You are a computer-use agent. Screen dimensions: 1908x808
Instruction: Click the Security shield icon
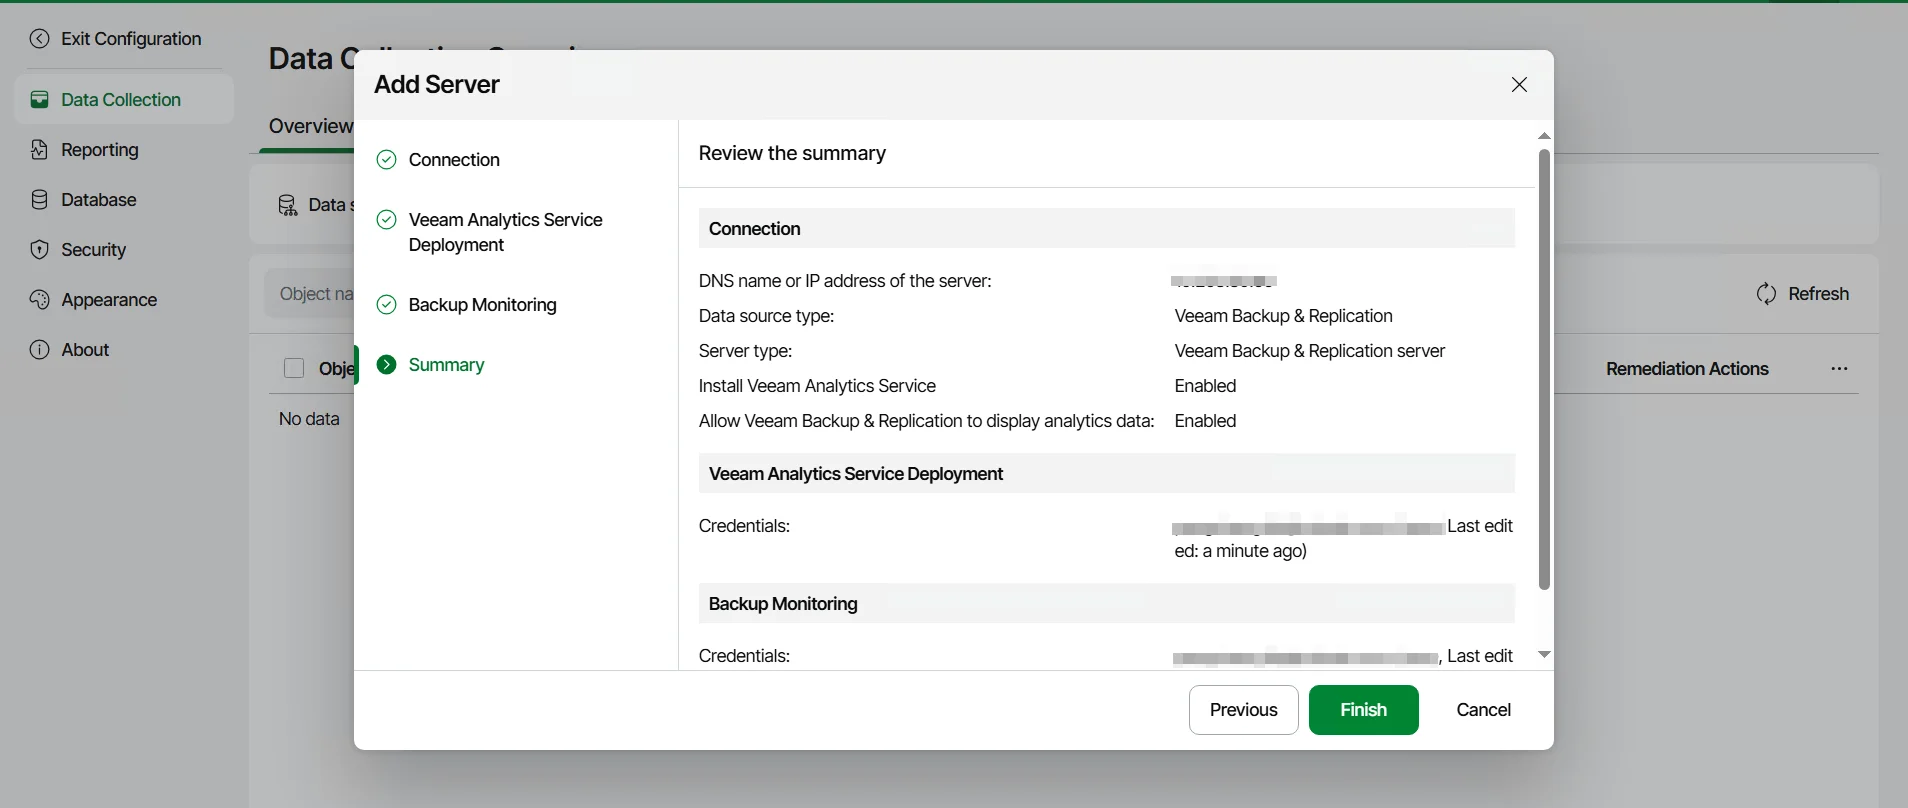click(39, 250)
